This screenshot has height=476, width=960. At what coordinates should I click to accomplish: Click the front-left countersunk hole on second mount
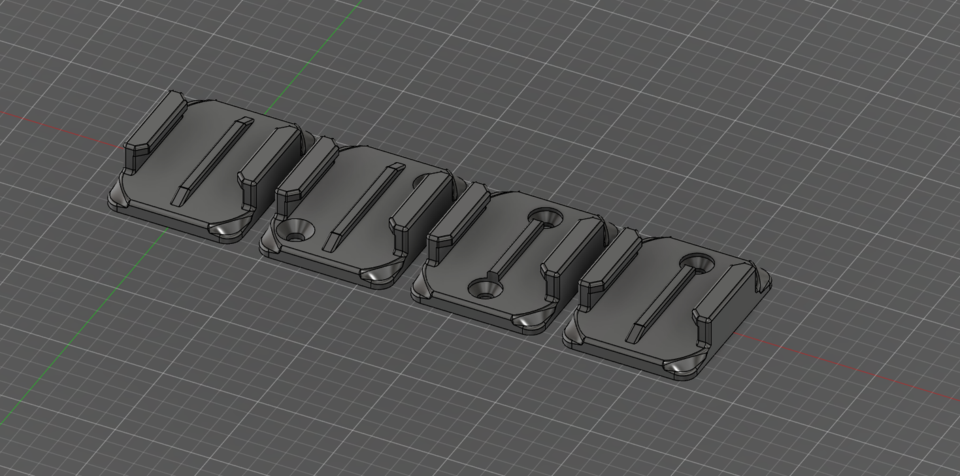click(x=296, y=230)
